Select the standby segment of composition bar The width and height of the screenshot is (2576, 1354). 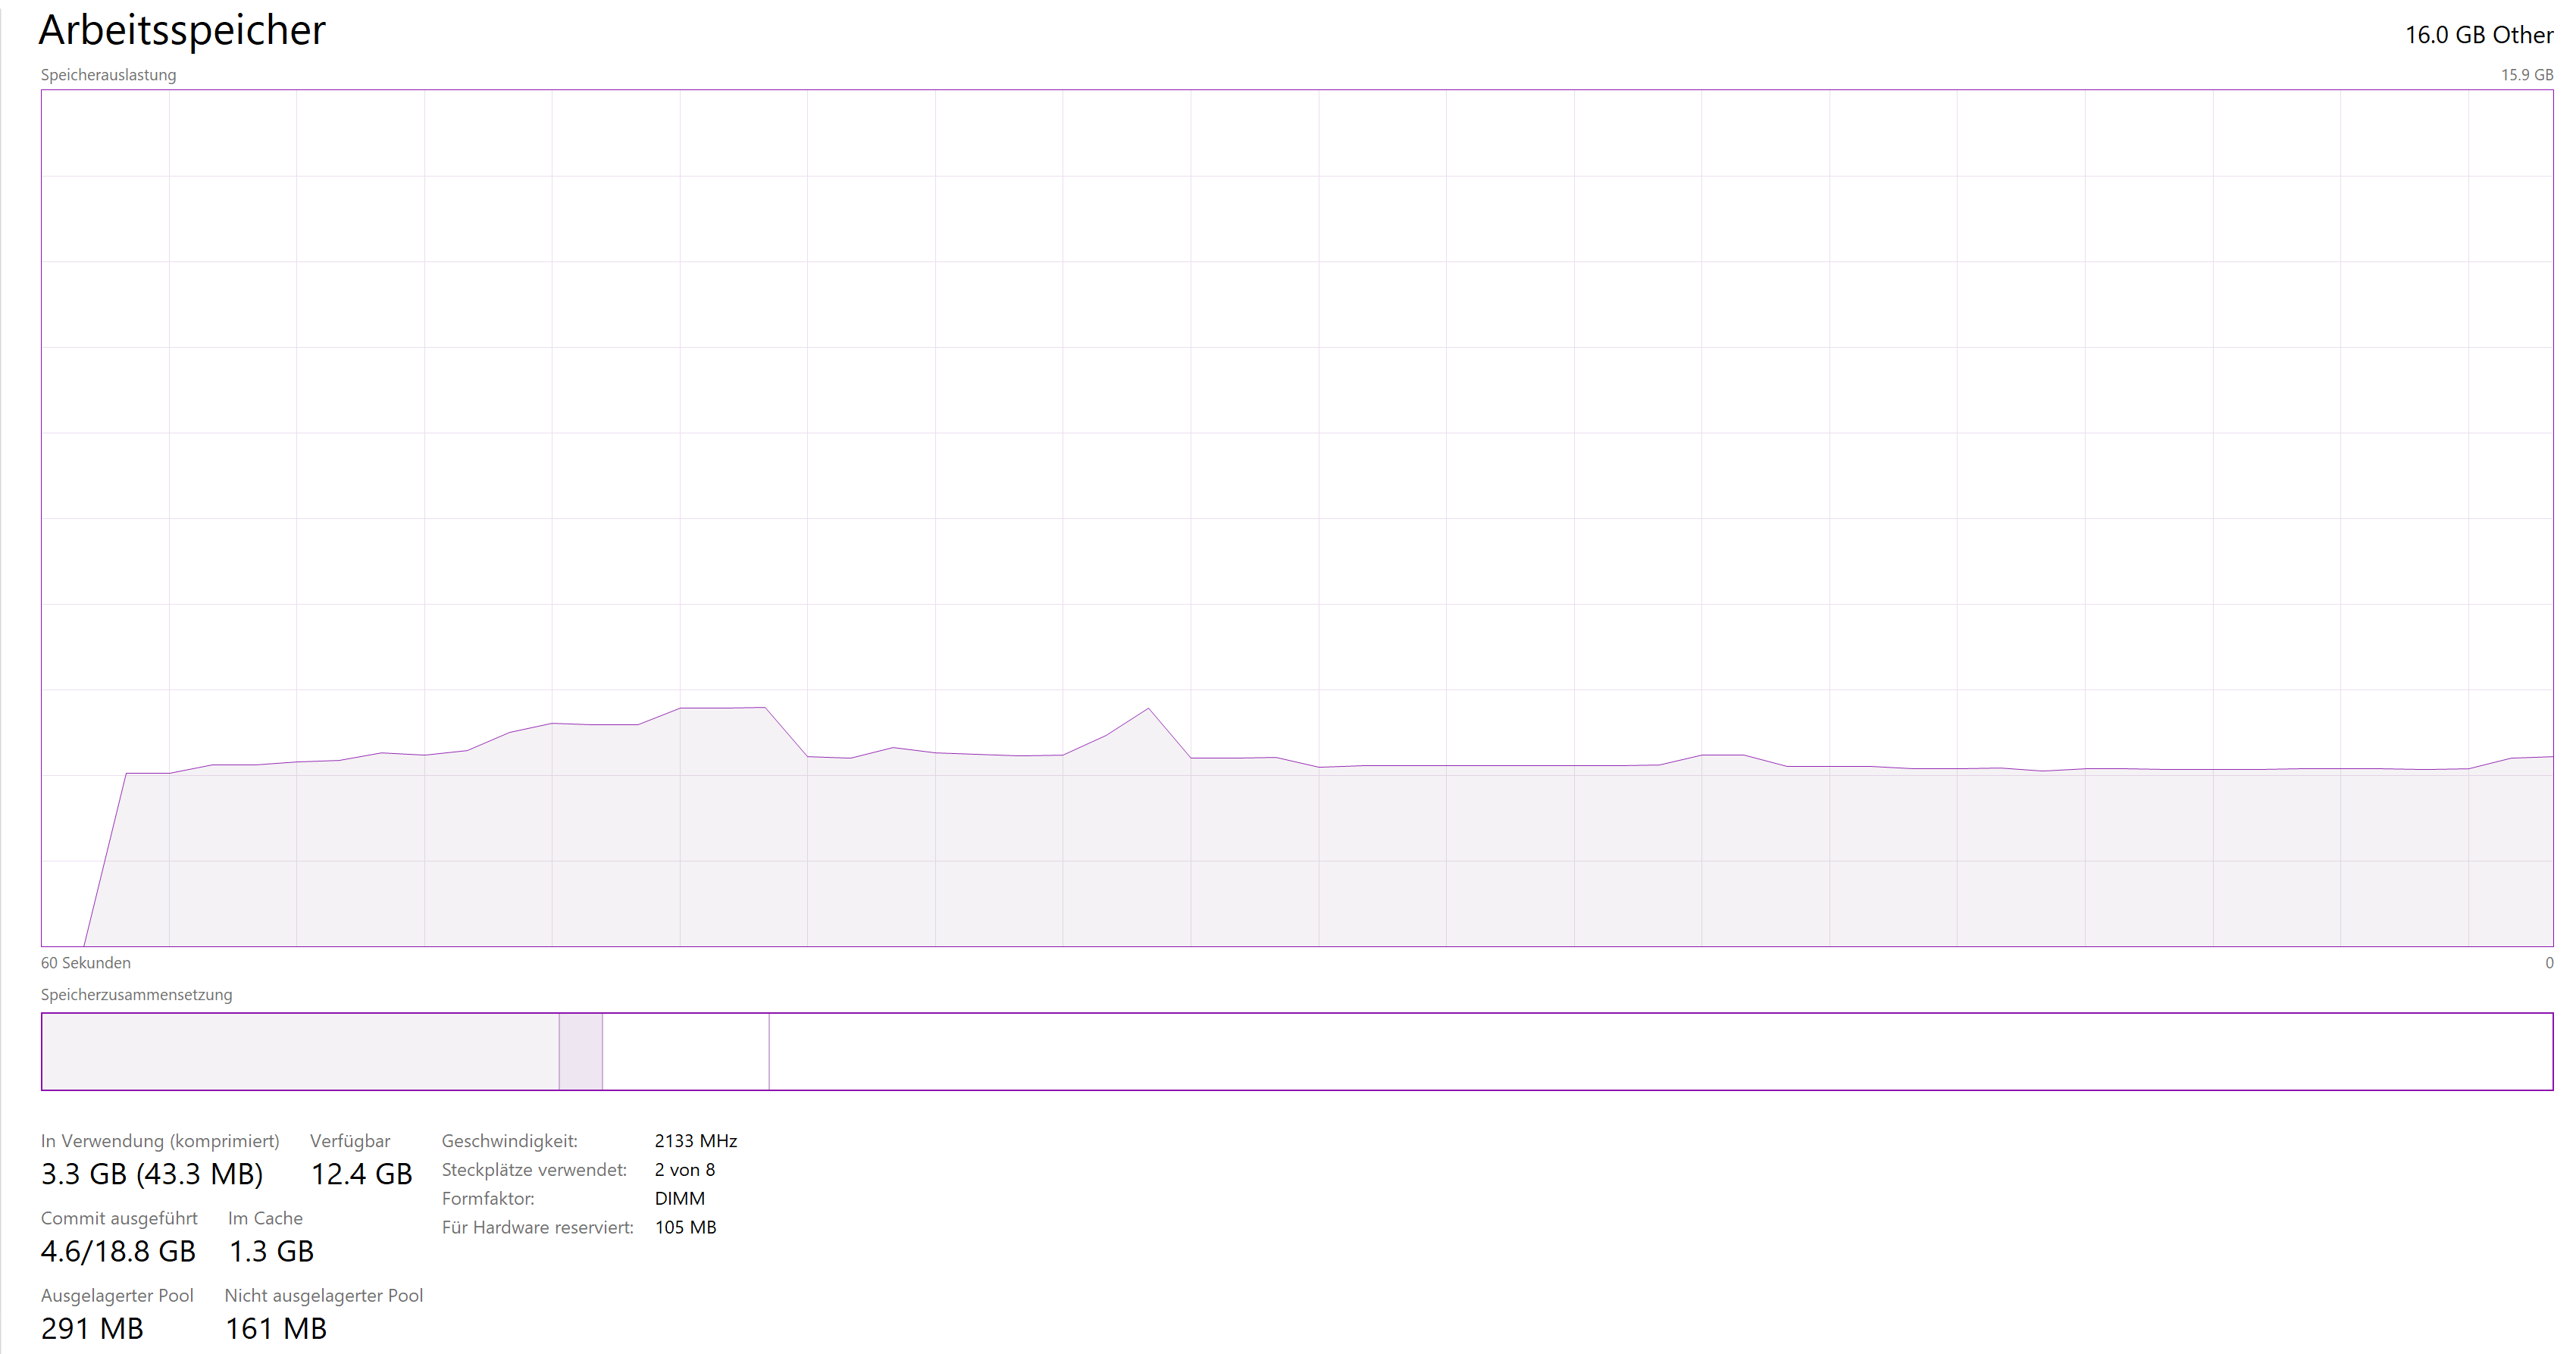(x=685, y=1051)
